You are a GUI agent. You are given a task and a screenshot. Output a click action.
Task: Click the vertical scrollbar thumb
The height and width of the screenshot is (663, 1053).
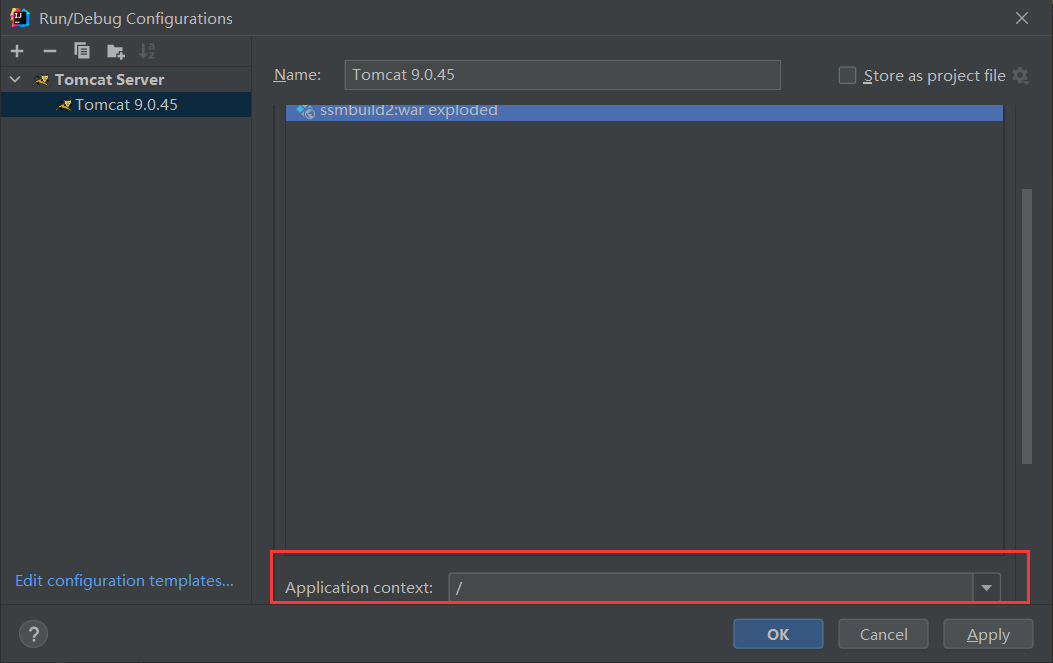coord(1026,326)
